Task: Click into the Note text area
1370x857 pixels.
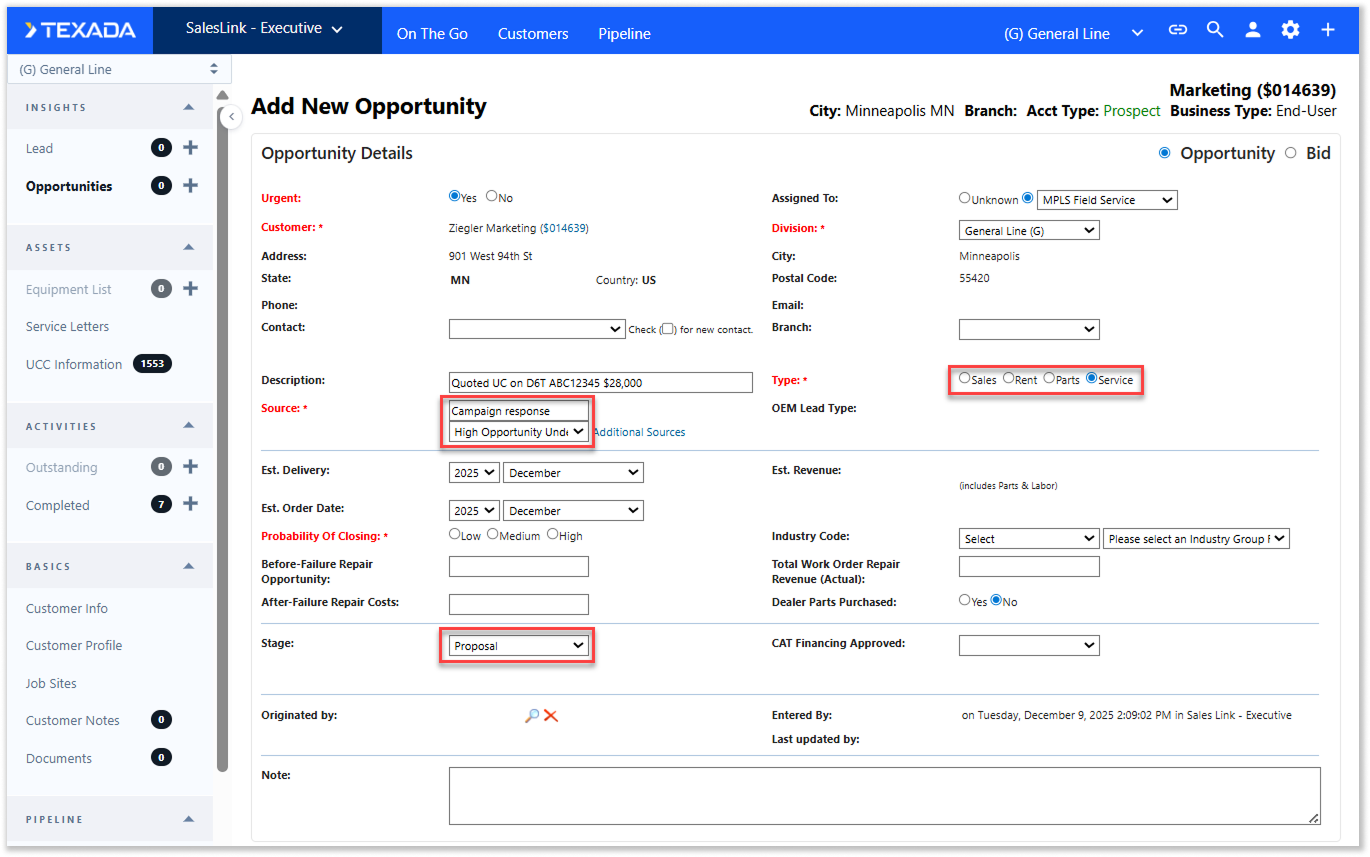Action: point(884,796)
